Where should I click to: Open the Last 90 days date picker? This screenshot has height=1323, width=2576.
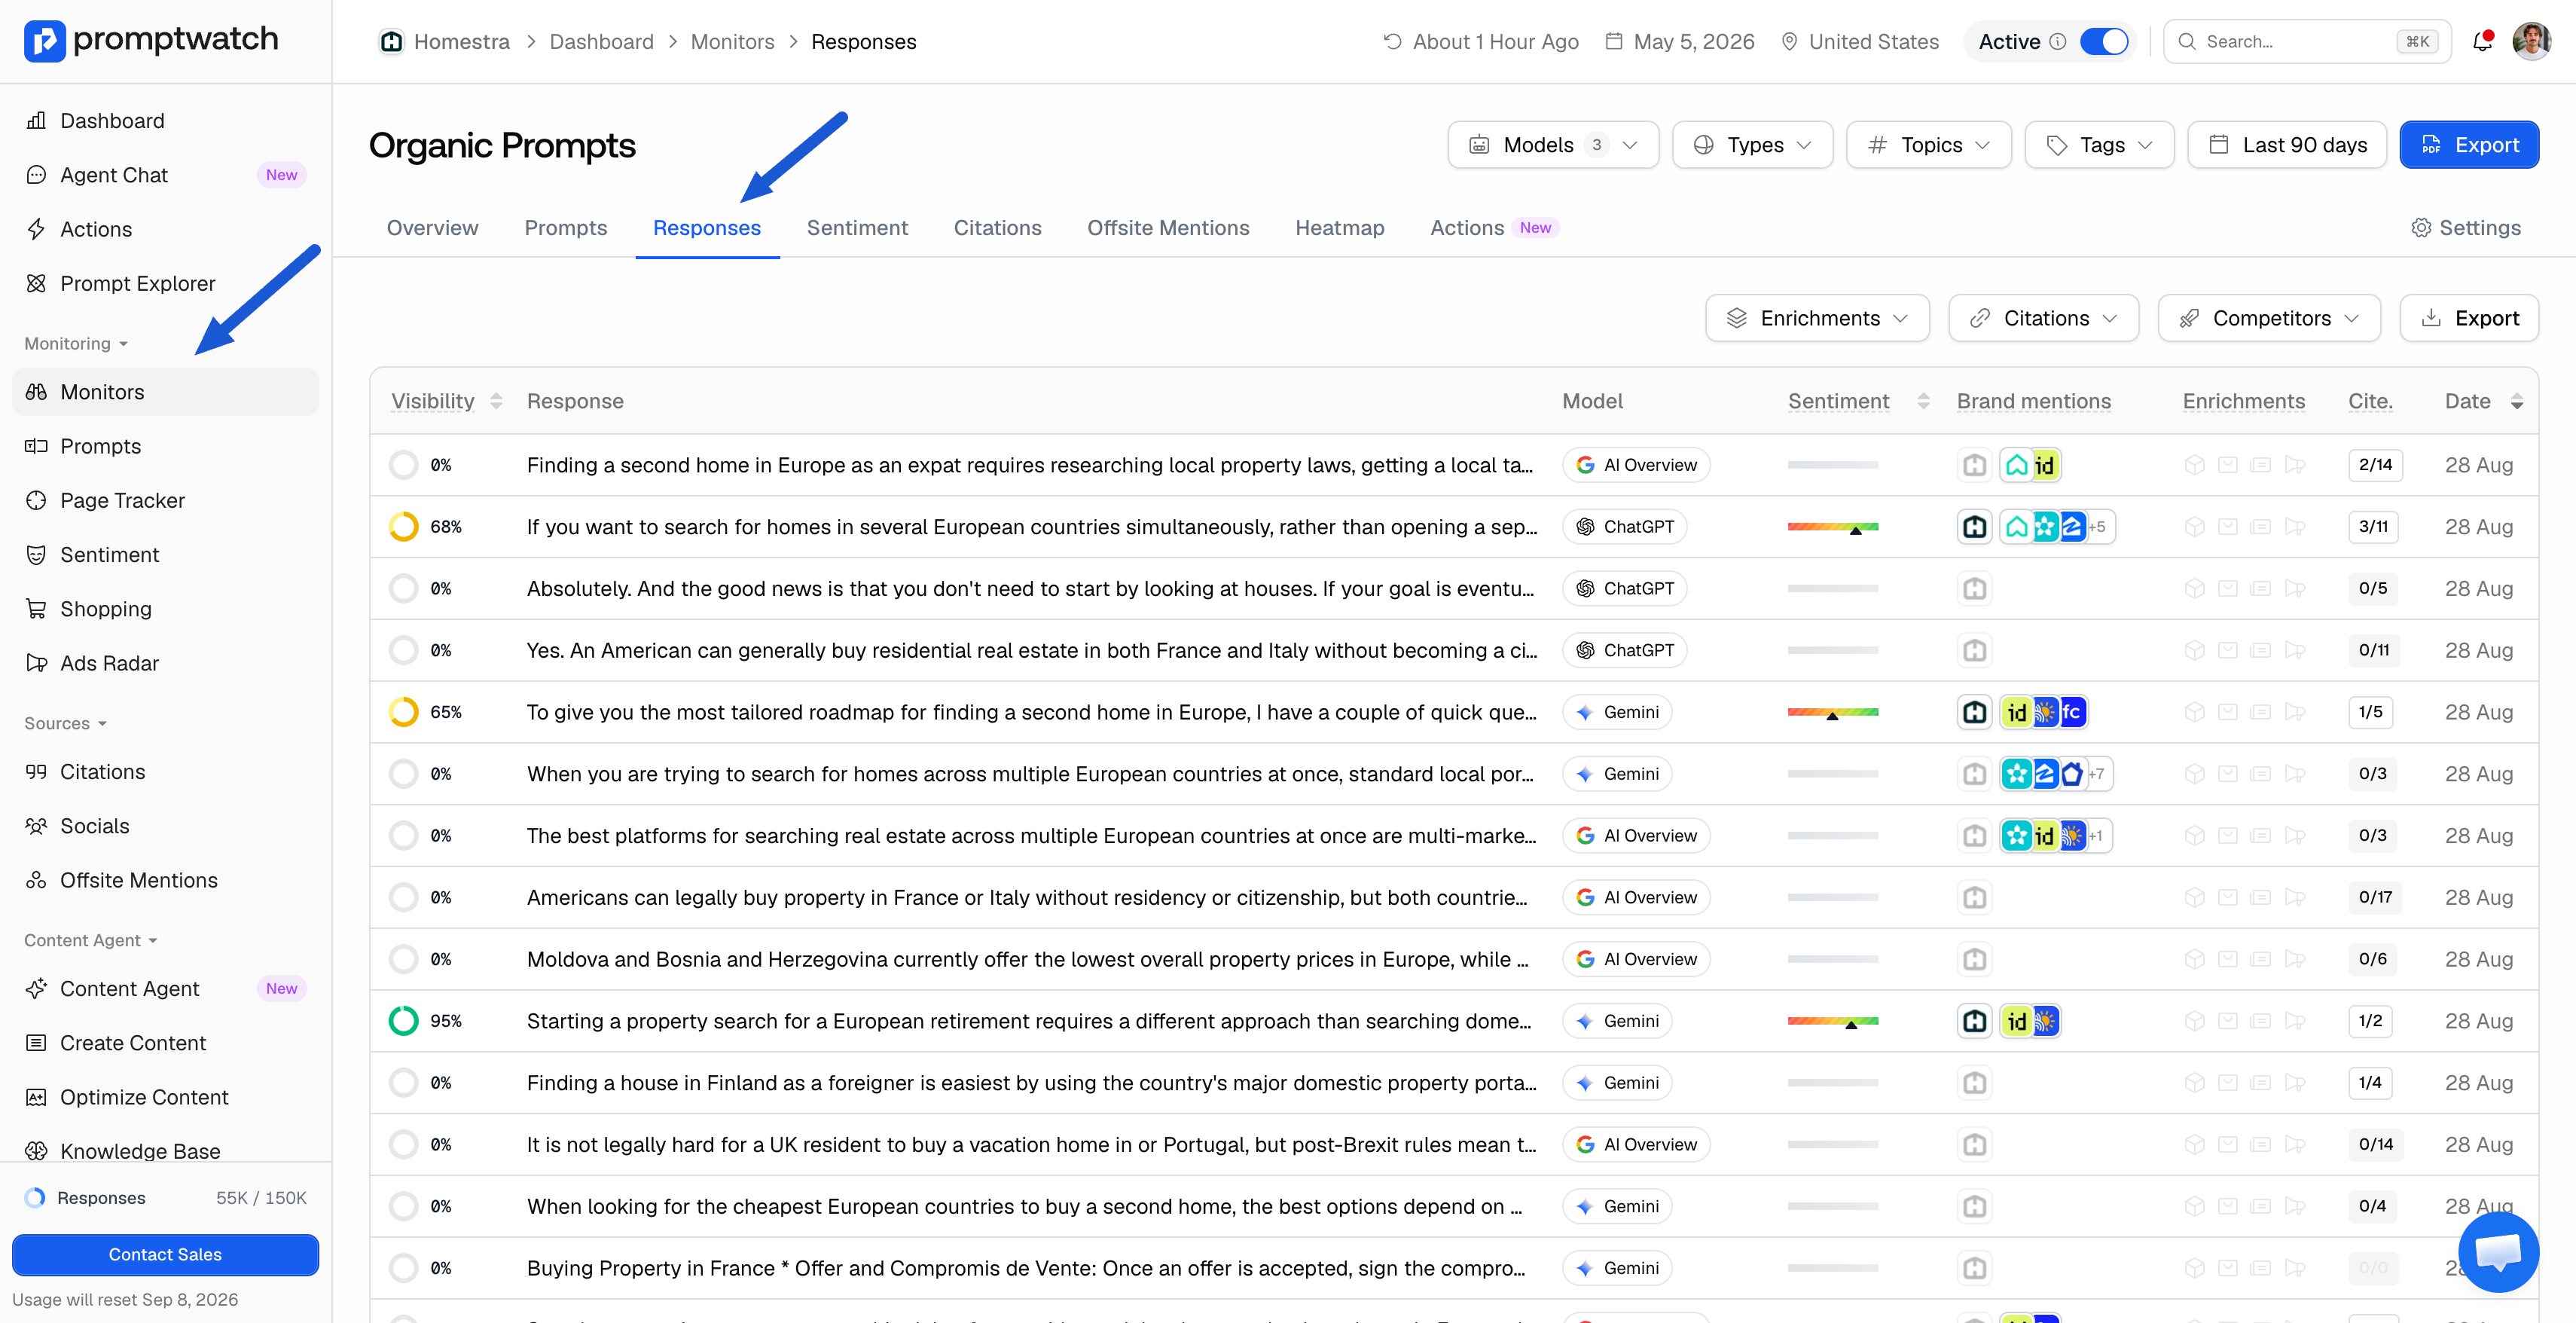(2287, 145)
